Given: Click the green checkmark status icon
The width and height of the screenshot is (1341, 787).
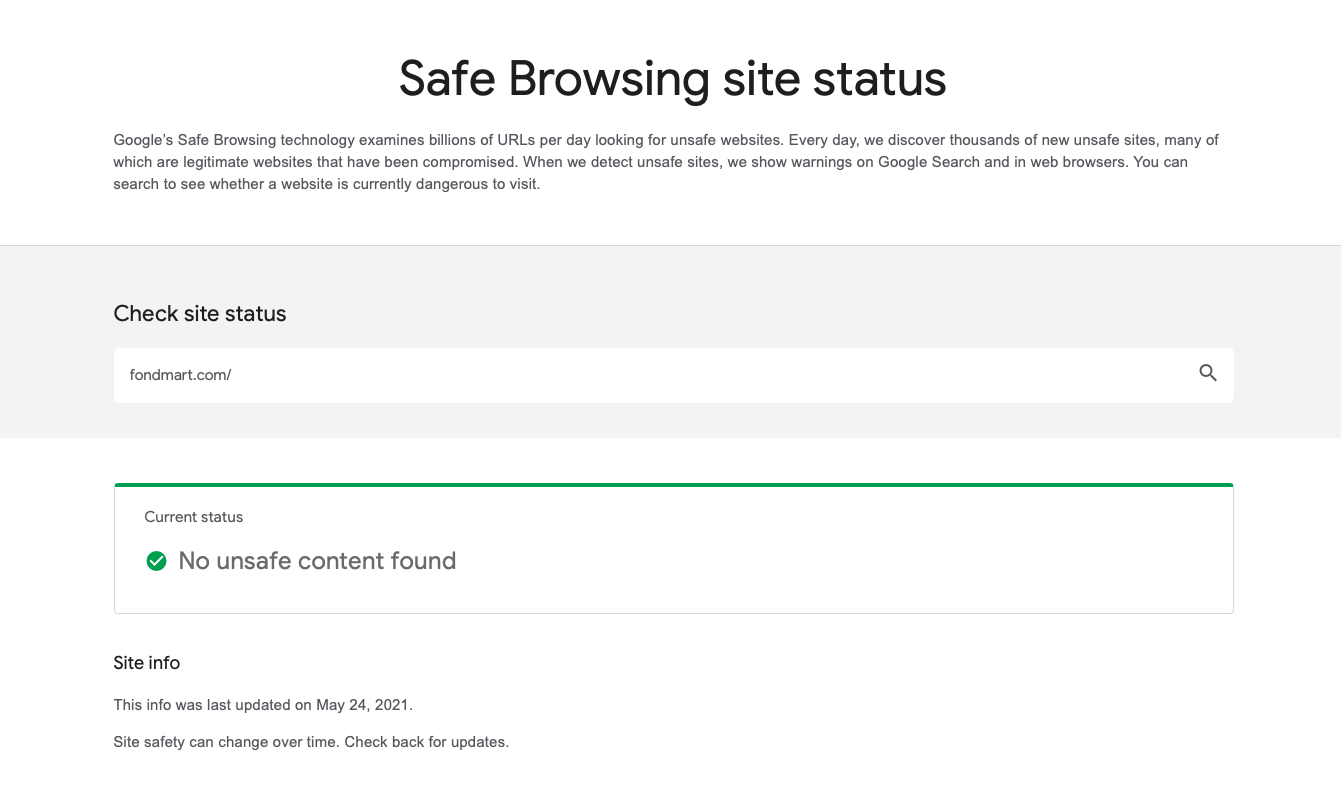Looking at the screenshot, I should pos(156,561).
